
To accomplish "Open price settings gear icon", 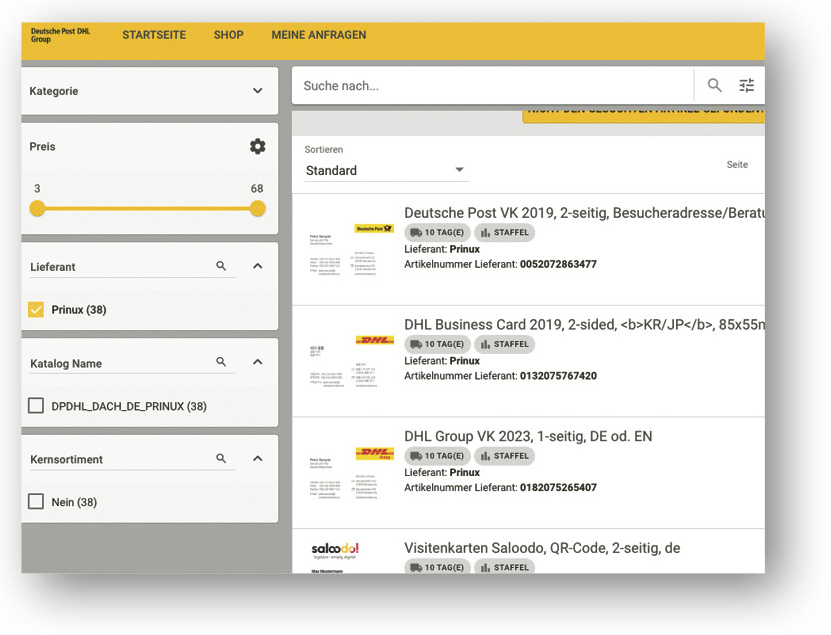I will pos(257,147).
